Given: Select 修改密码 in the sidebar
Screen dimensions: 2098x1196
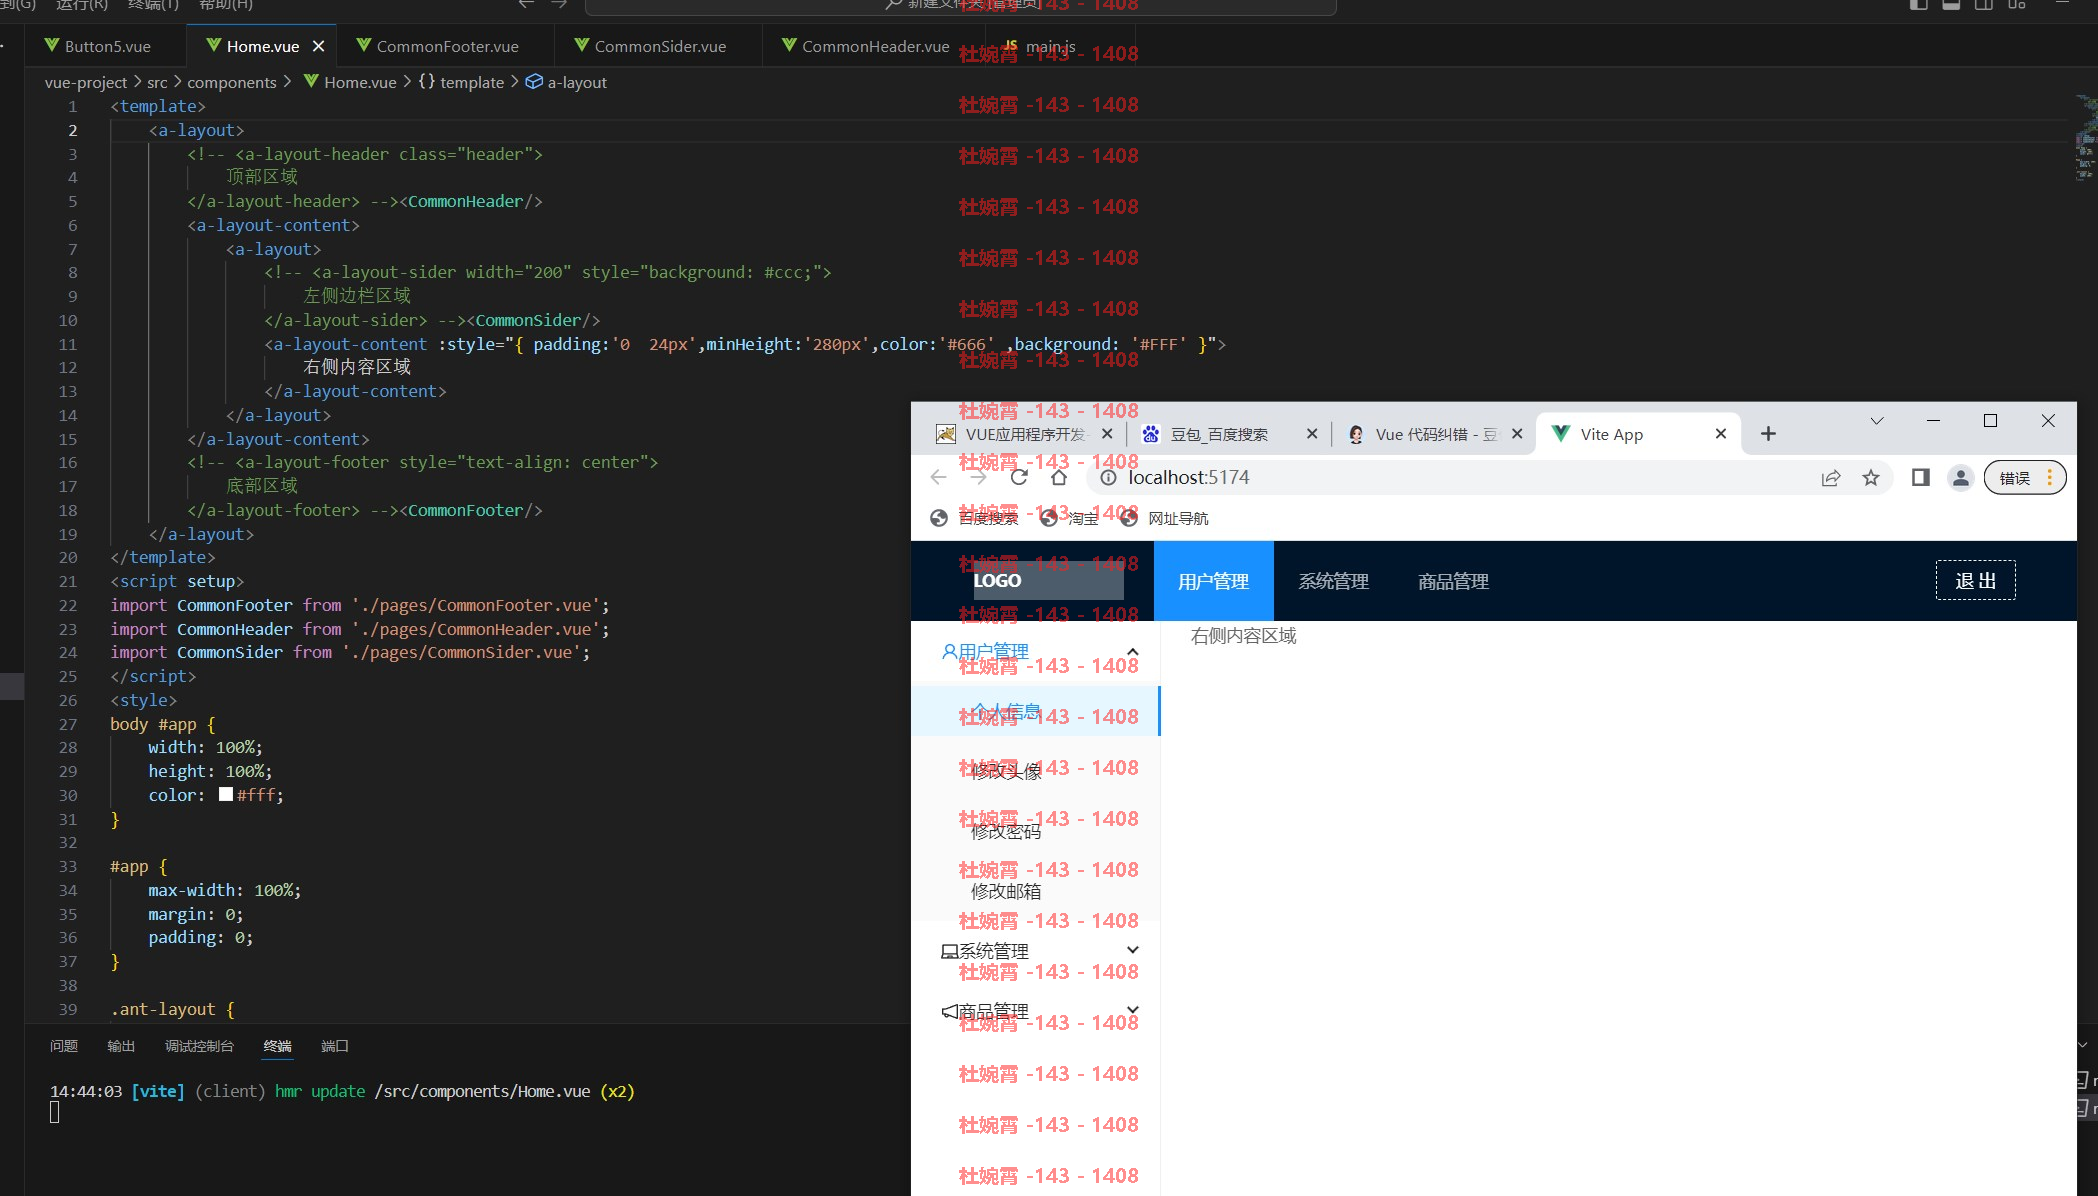Looking at the screenshot, I should point(1035,831).
